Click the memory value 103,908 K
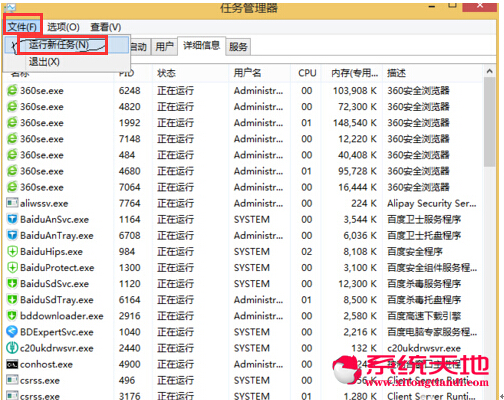This screenshot has width=504, height=400. coord(355,90)
